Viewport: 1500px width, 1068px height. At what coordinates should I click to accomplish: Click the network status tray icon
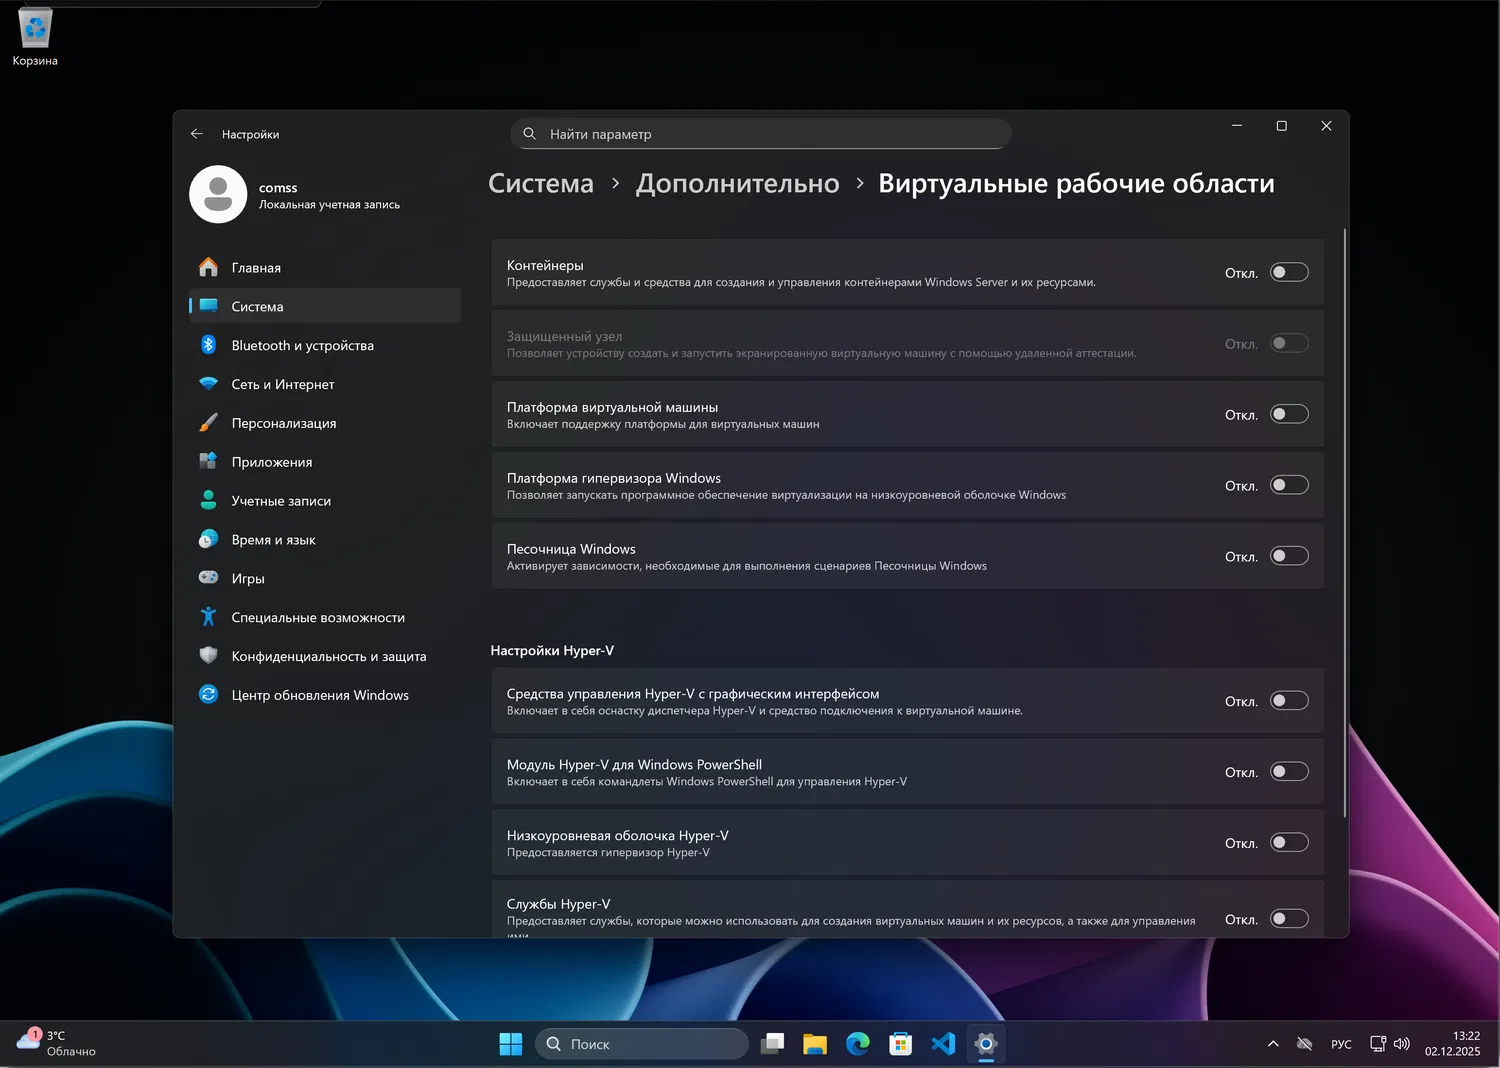point(1378,1044)
